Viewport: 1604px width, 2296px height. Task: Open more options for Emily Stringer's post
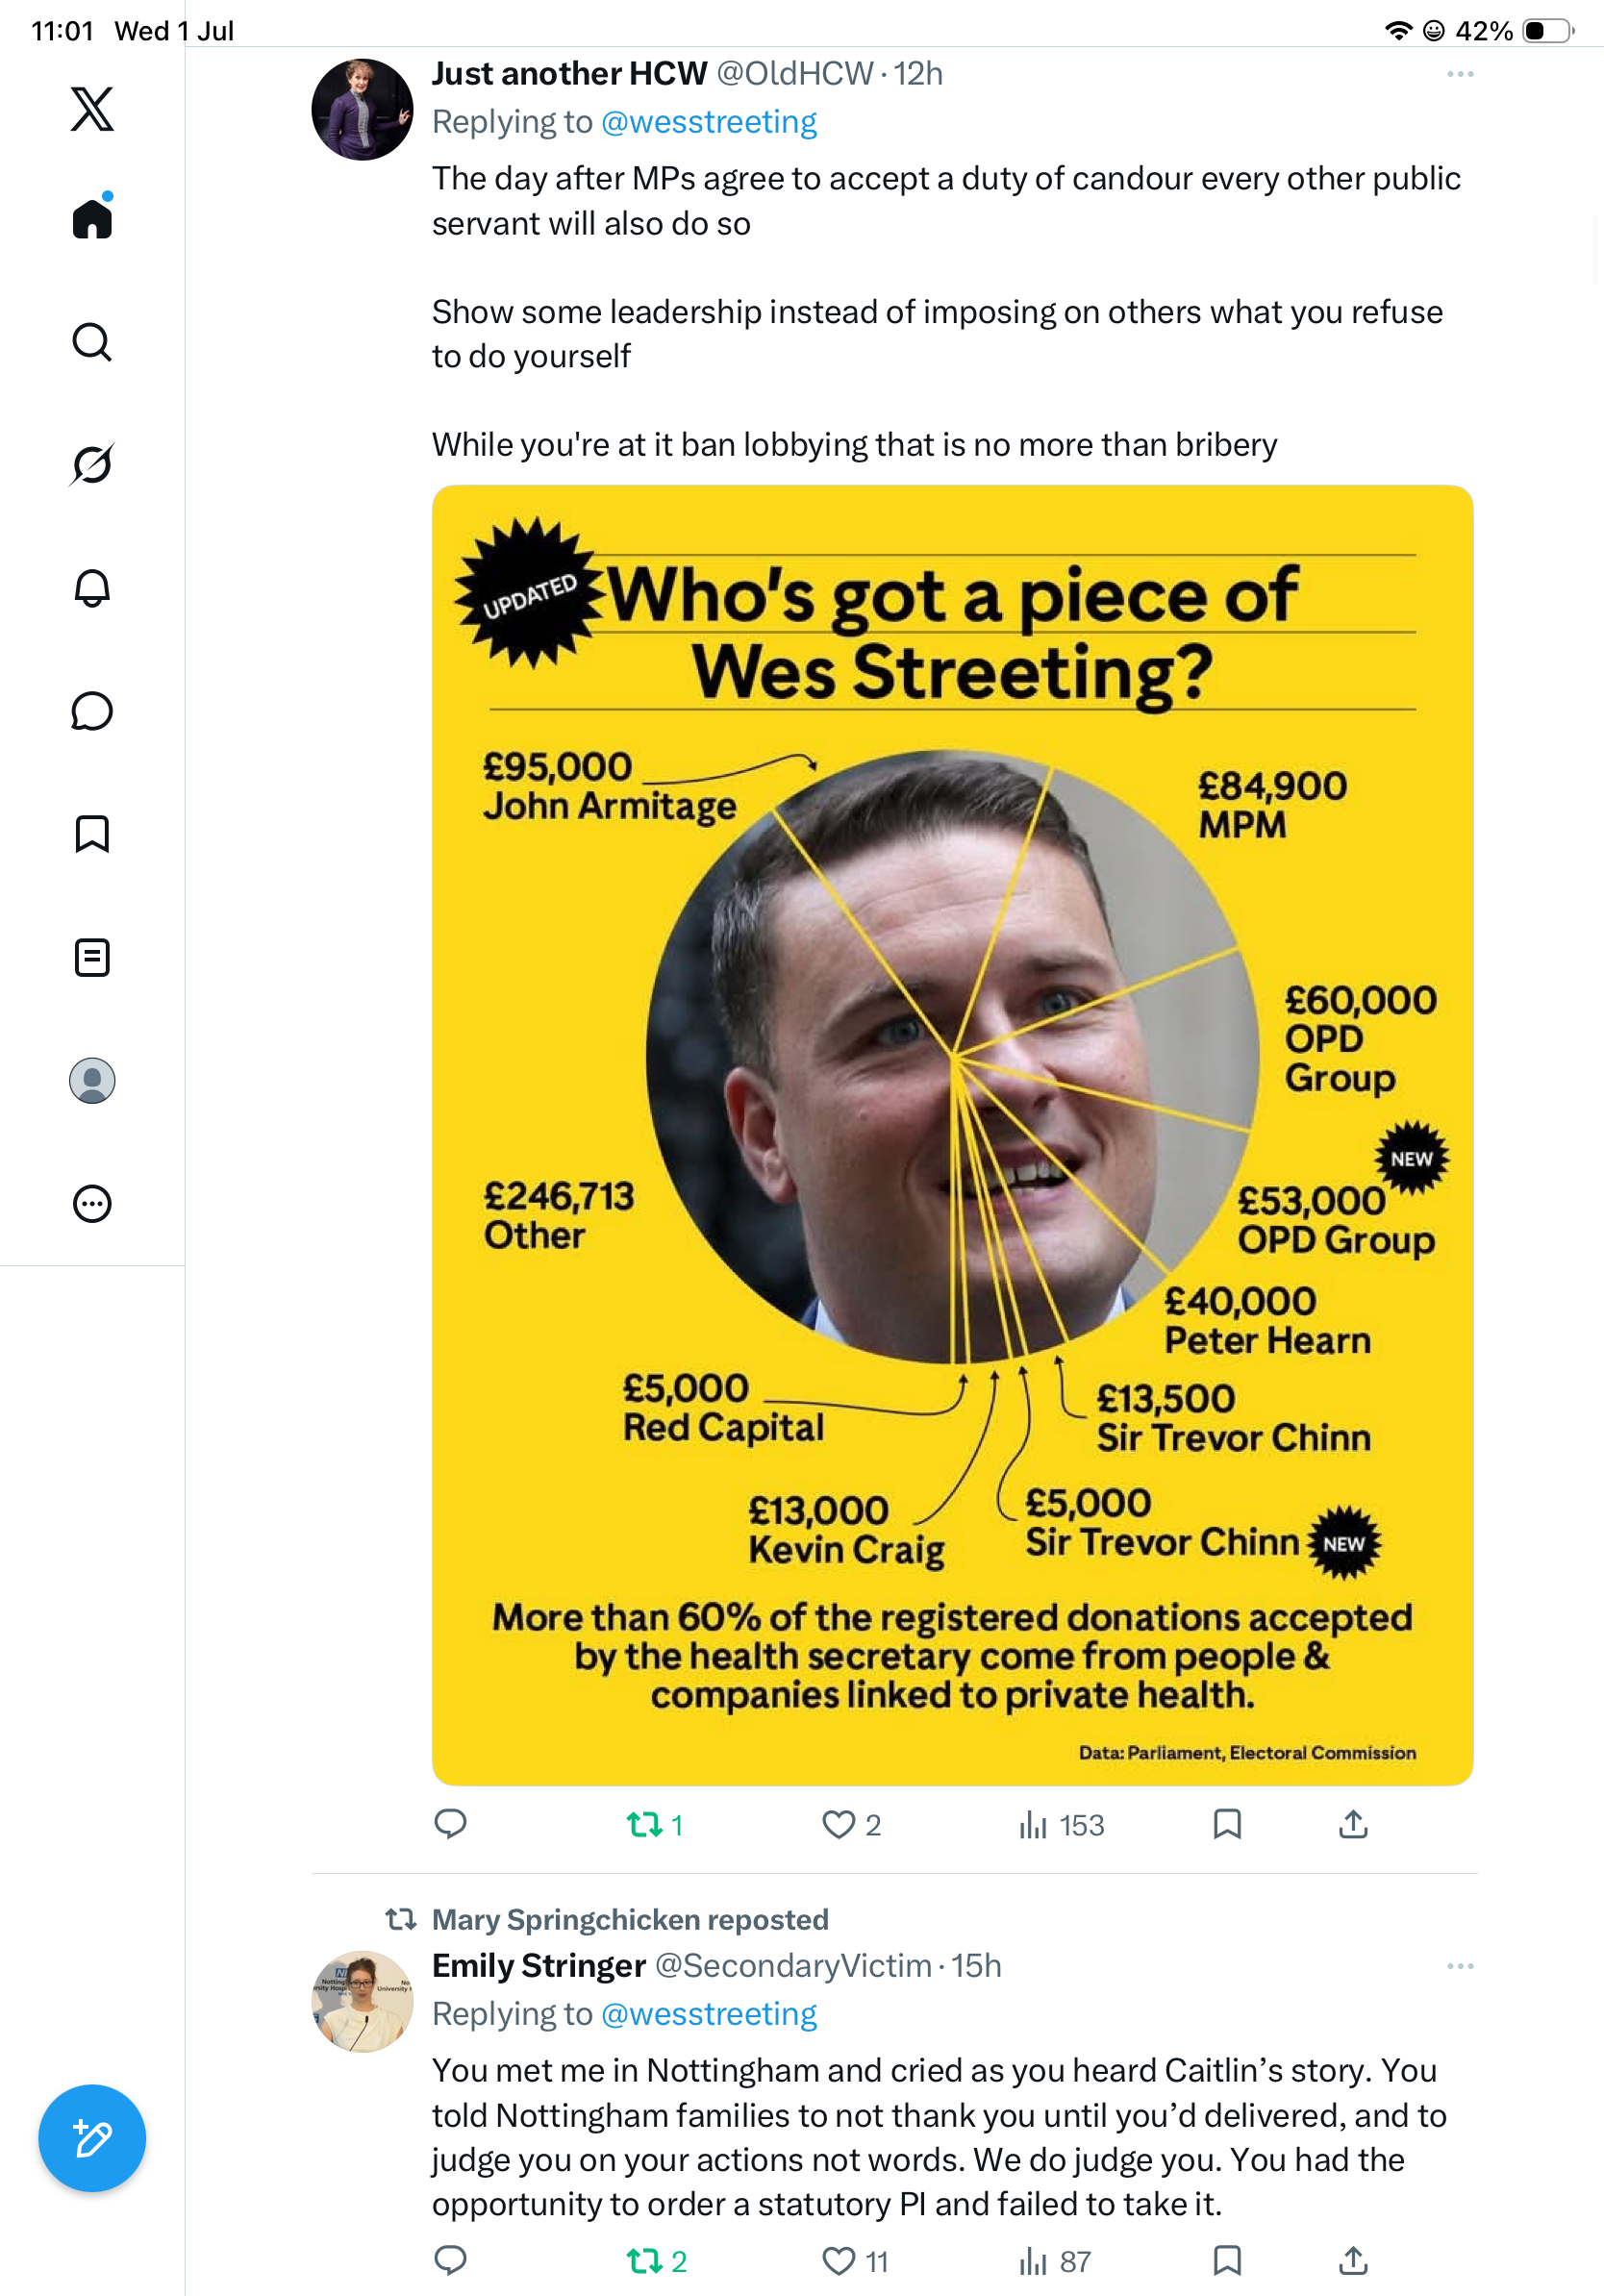(1460, 1966)
